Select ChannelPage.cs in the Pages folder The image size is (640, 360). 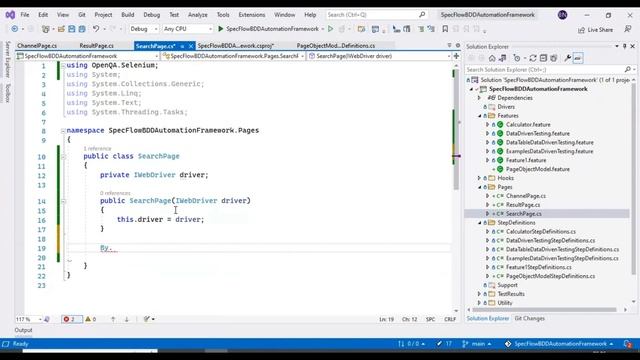pos(526,196)
